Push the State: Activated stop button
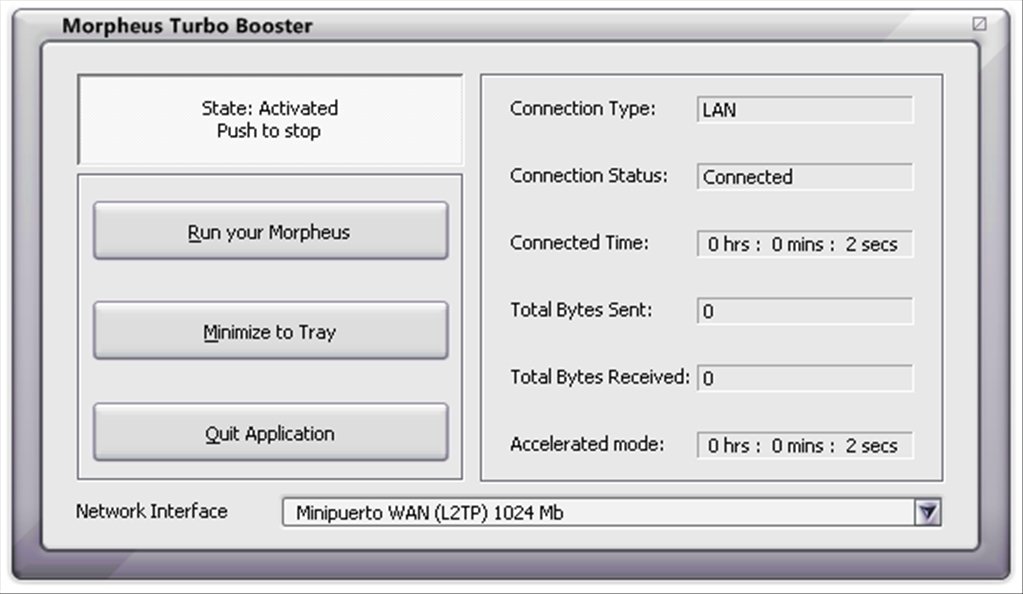This screenshot has width=1023, height=594. click(270, 119)
